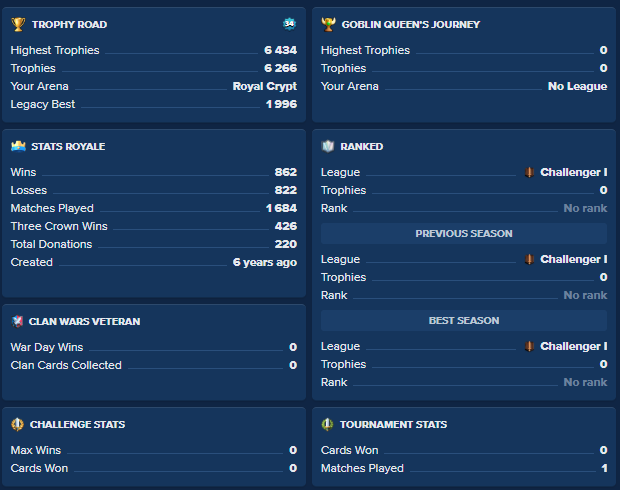This screenshot has height=490, width=620.
Task: Click the Previous Season Challenger I text
Action: tap(574, 259)
